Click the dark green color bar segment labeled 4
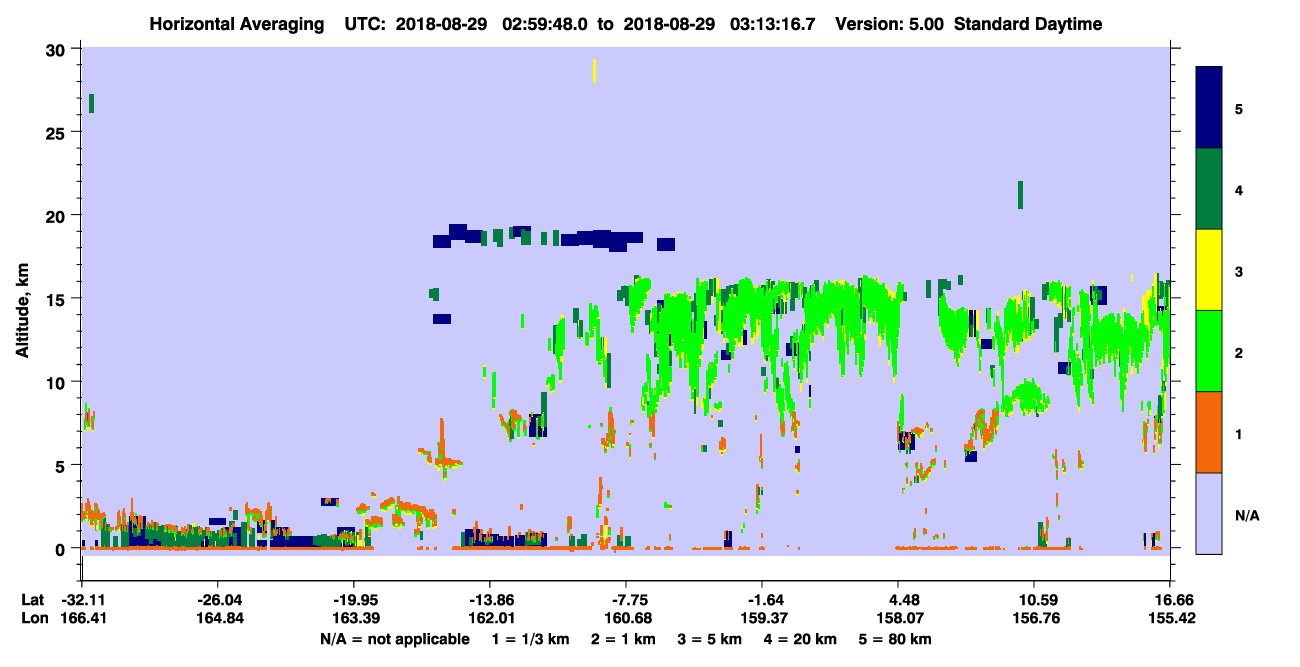The image size is (1300, 667). tap(1209, 189)
